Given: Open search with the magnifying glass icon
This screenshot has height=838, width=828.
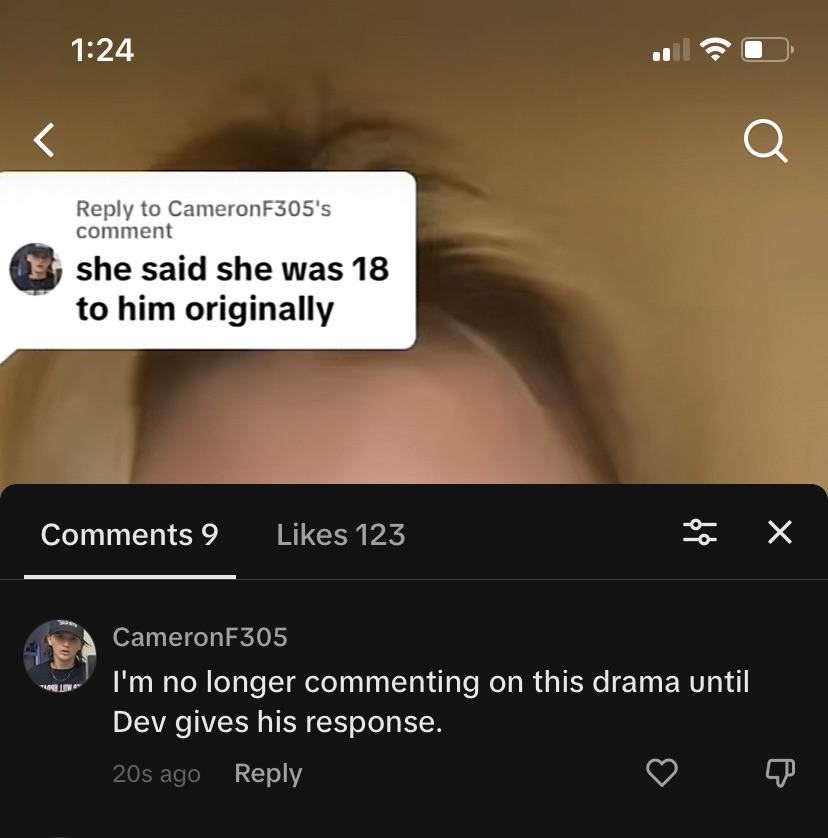Looking at the screenshot, I should (x=765, y=141).
